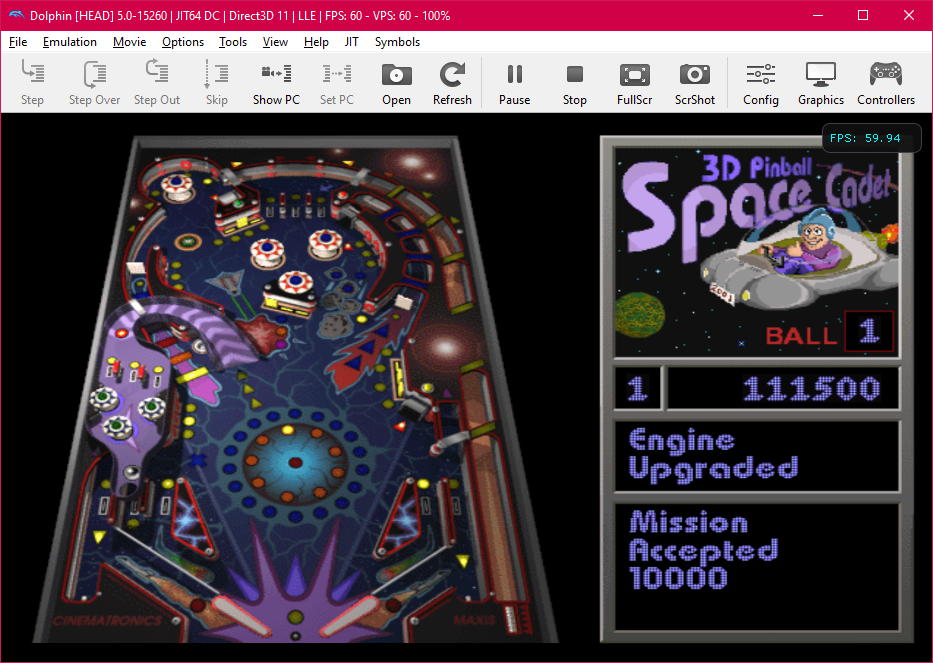Open the Symbols menu
Image resolution: width=933 pixels, height=663 pixels.
397,42
